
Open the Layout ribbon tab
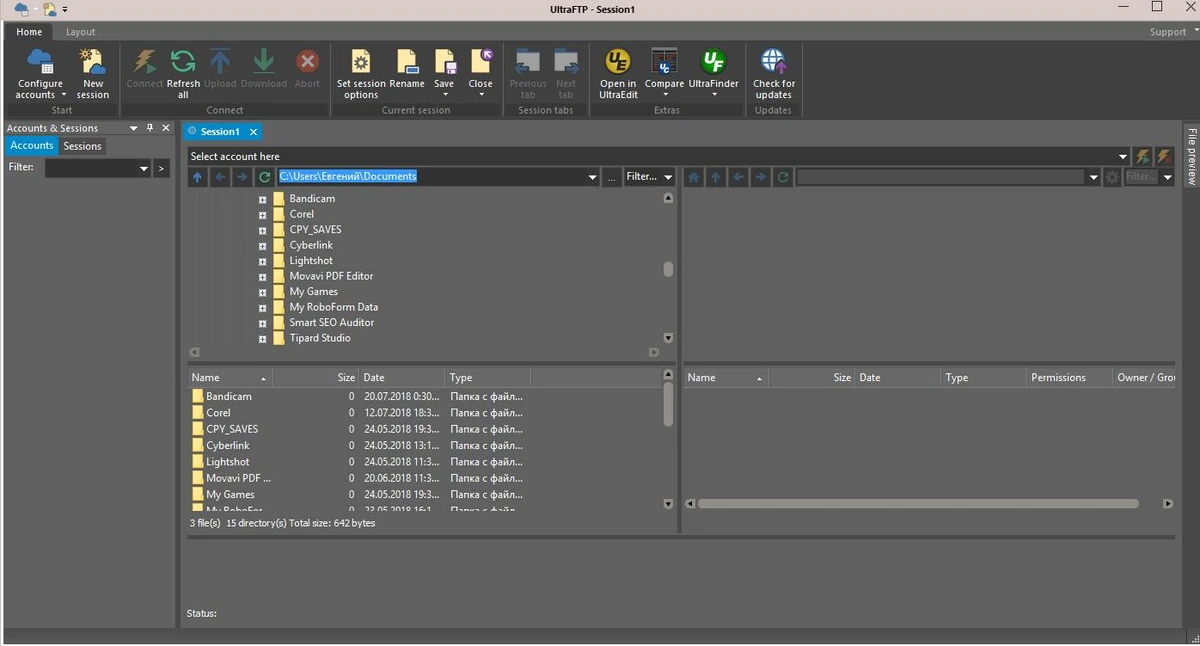pos(81,32)
